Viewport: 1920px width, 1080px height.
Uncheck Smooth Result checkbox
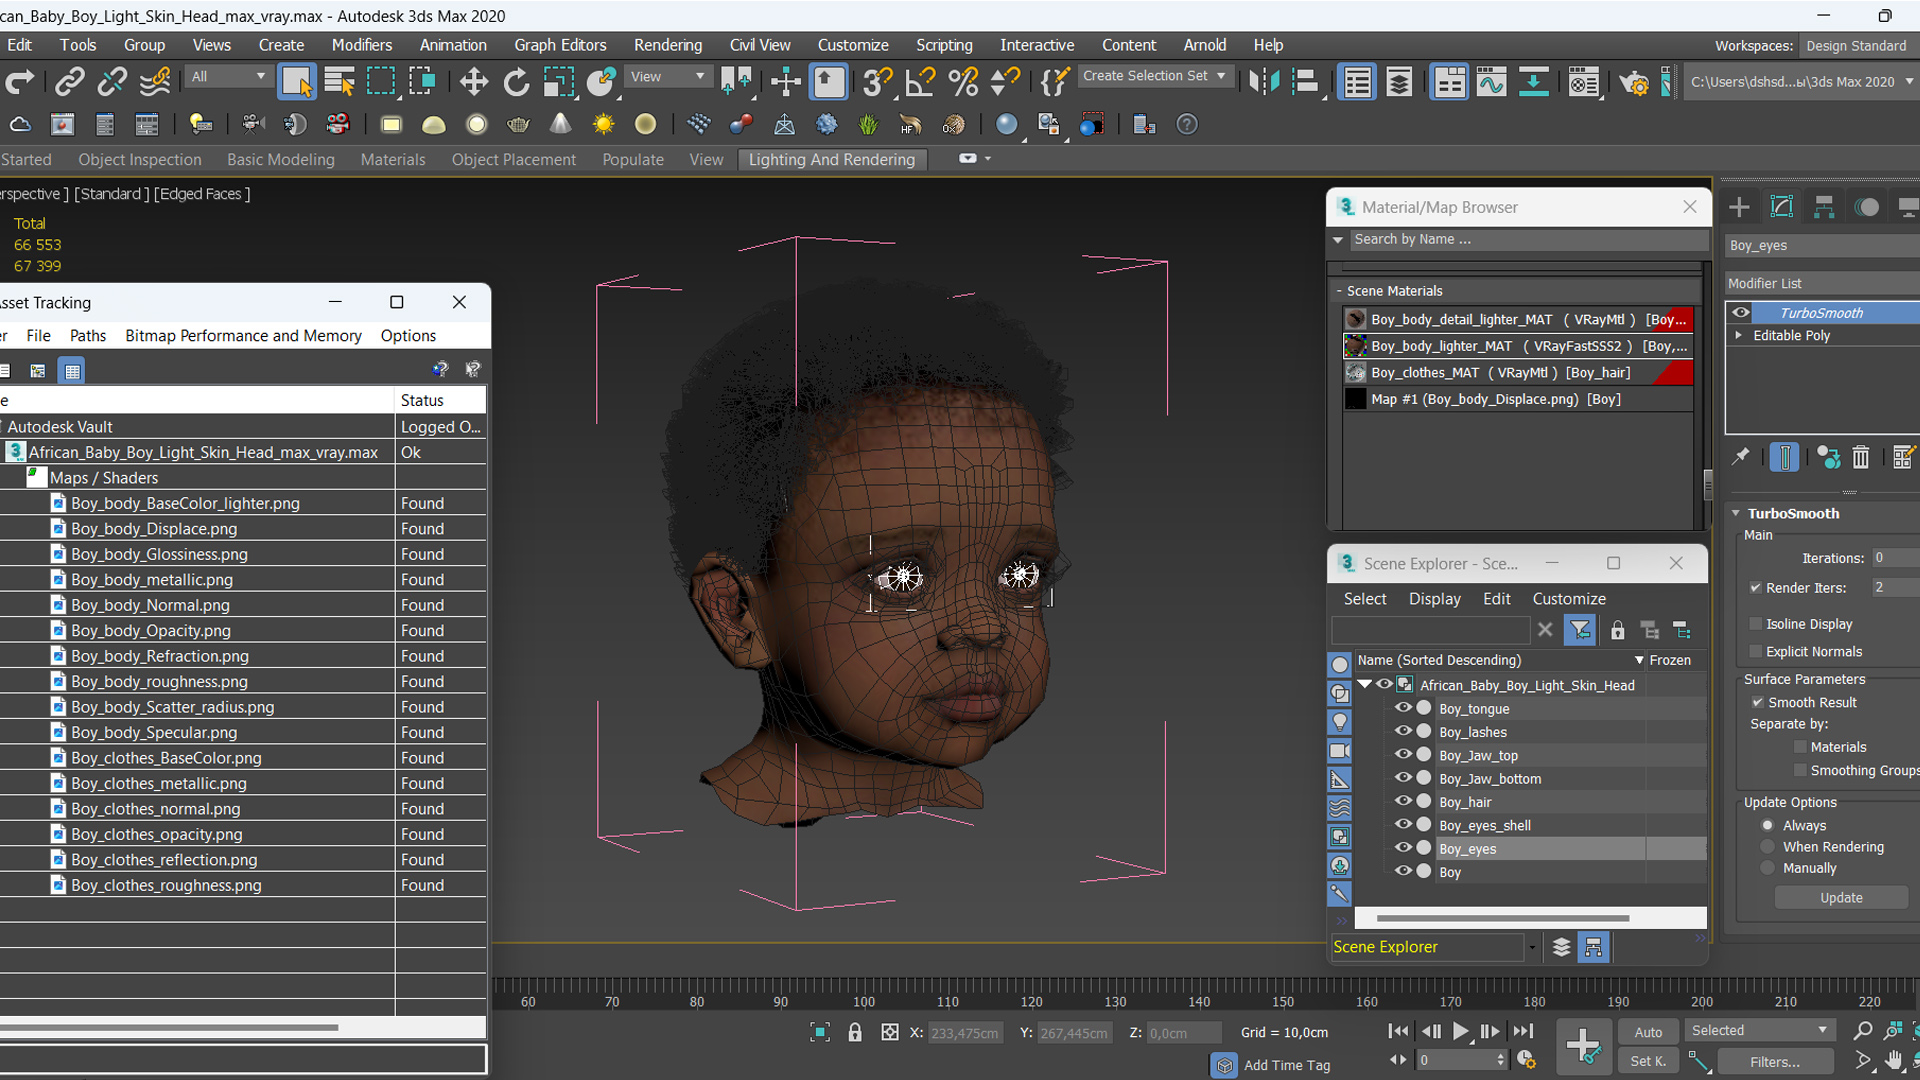point(1757,702)
